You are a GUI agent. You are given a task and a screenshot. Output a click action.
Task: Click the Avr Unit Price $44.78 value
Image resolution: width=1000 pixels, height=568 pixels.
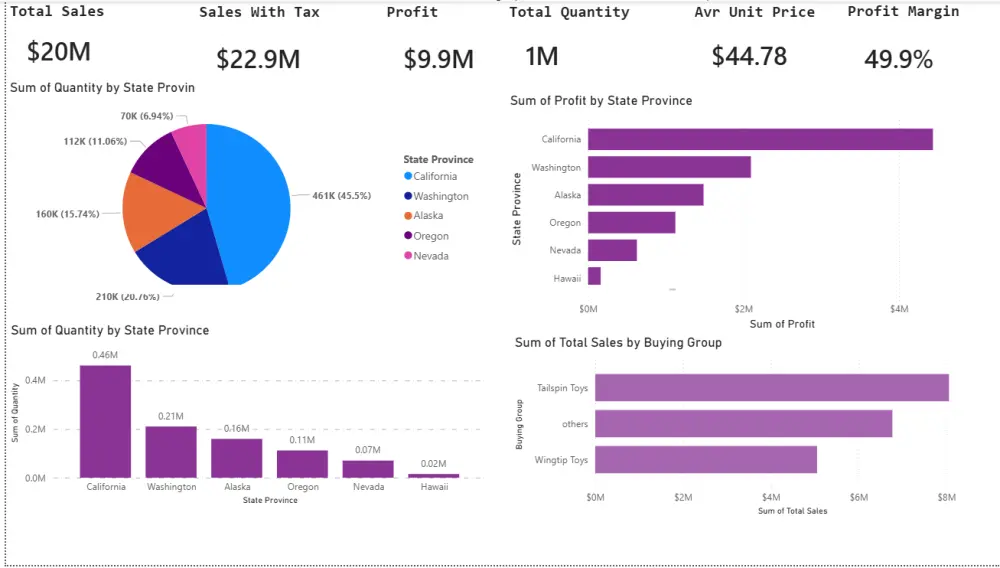pos(749,57)
